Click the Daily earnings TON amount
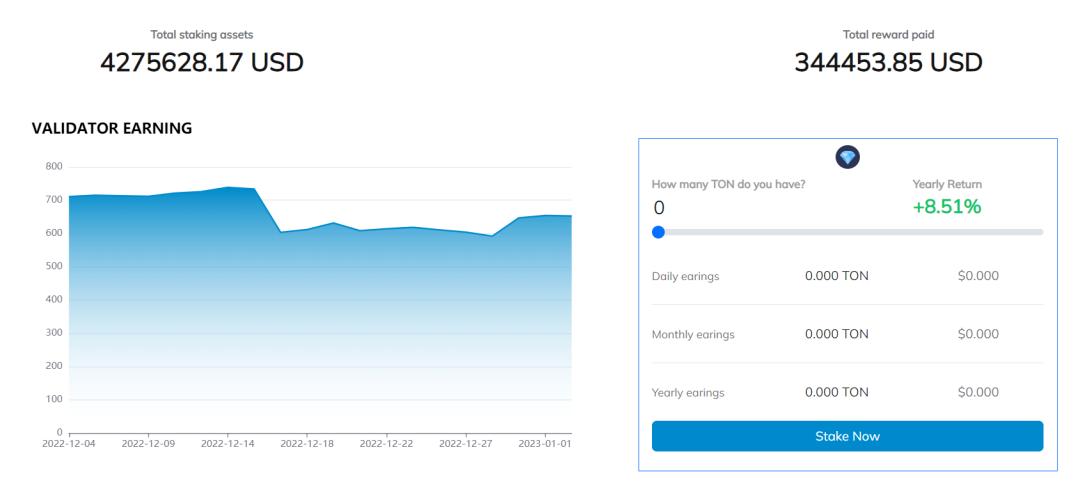The height and width of the screenshot is (486, 1080). [x=836, y=276]
